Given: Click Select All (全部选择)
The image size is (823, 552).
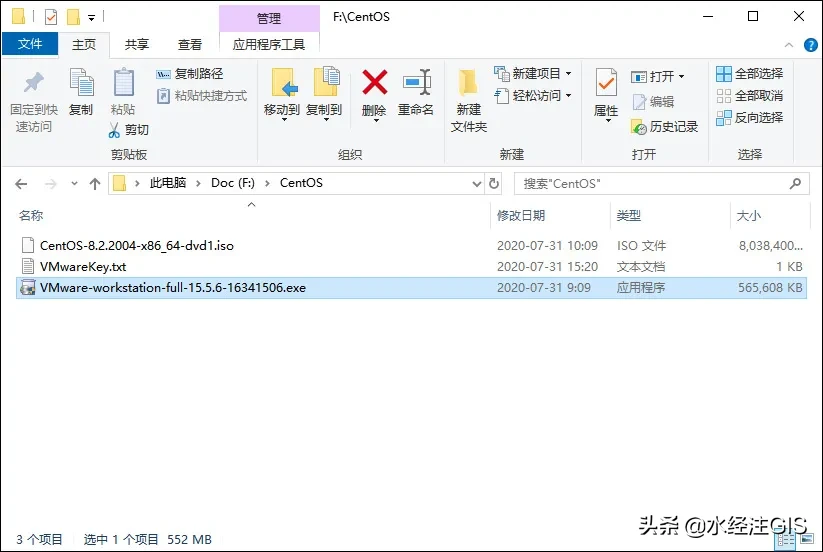Looking at the screenshot, I should [750, 74].
